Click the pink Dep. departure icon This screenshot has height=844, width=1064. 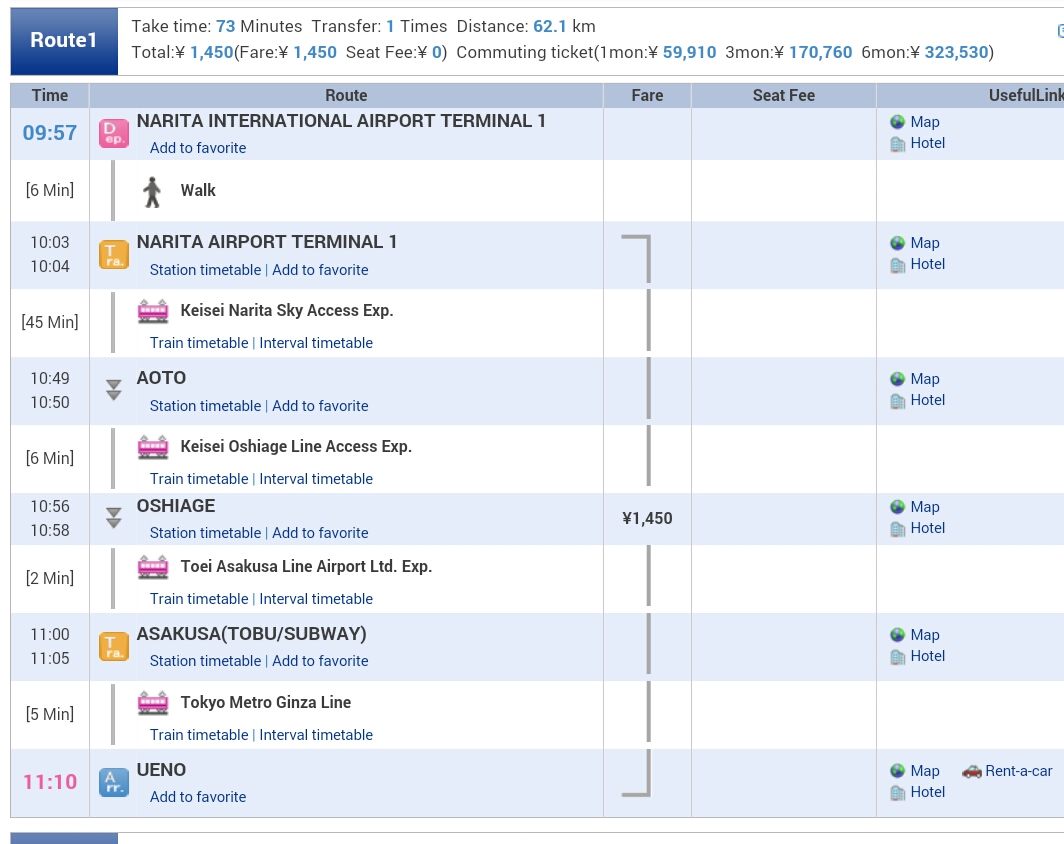(x=114, y=133)
